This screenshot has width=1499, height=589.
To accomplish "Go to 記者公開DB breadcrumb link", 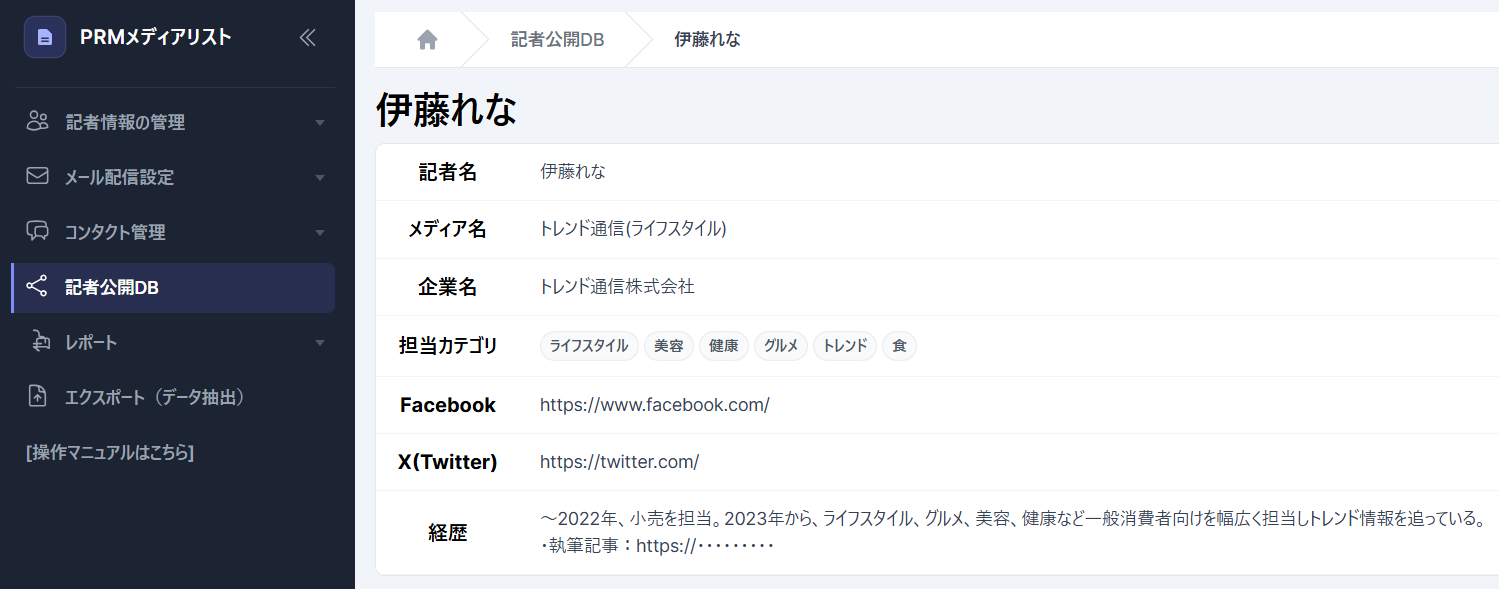I will pos(557,40).
